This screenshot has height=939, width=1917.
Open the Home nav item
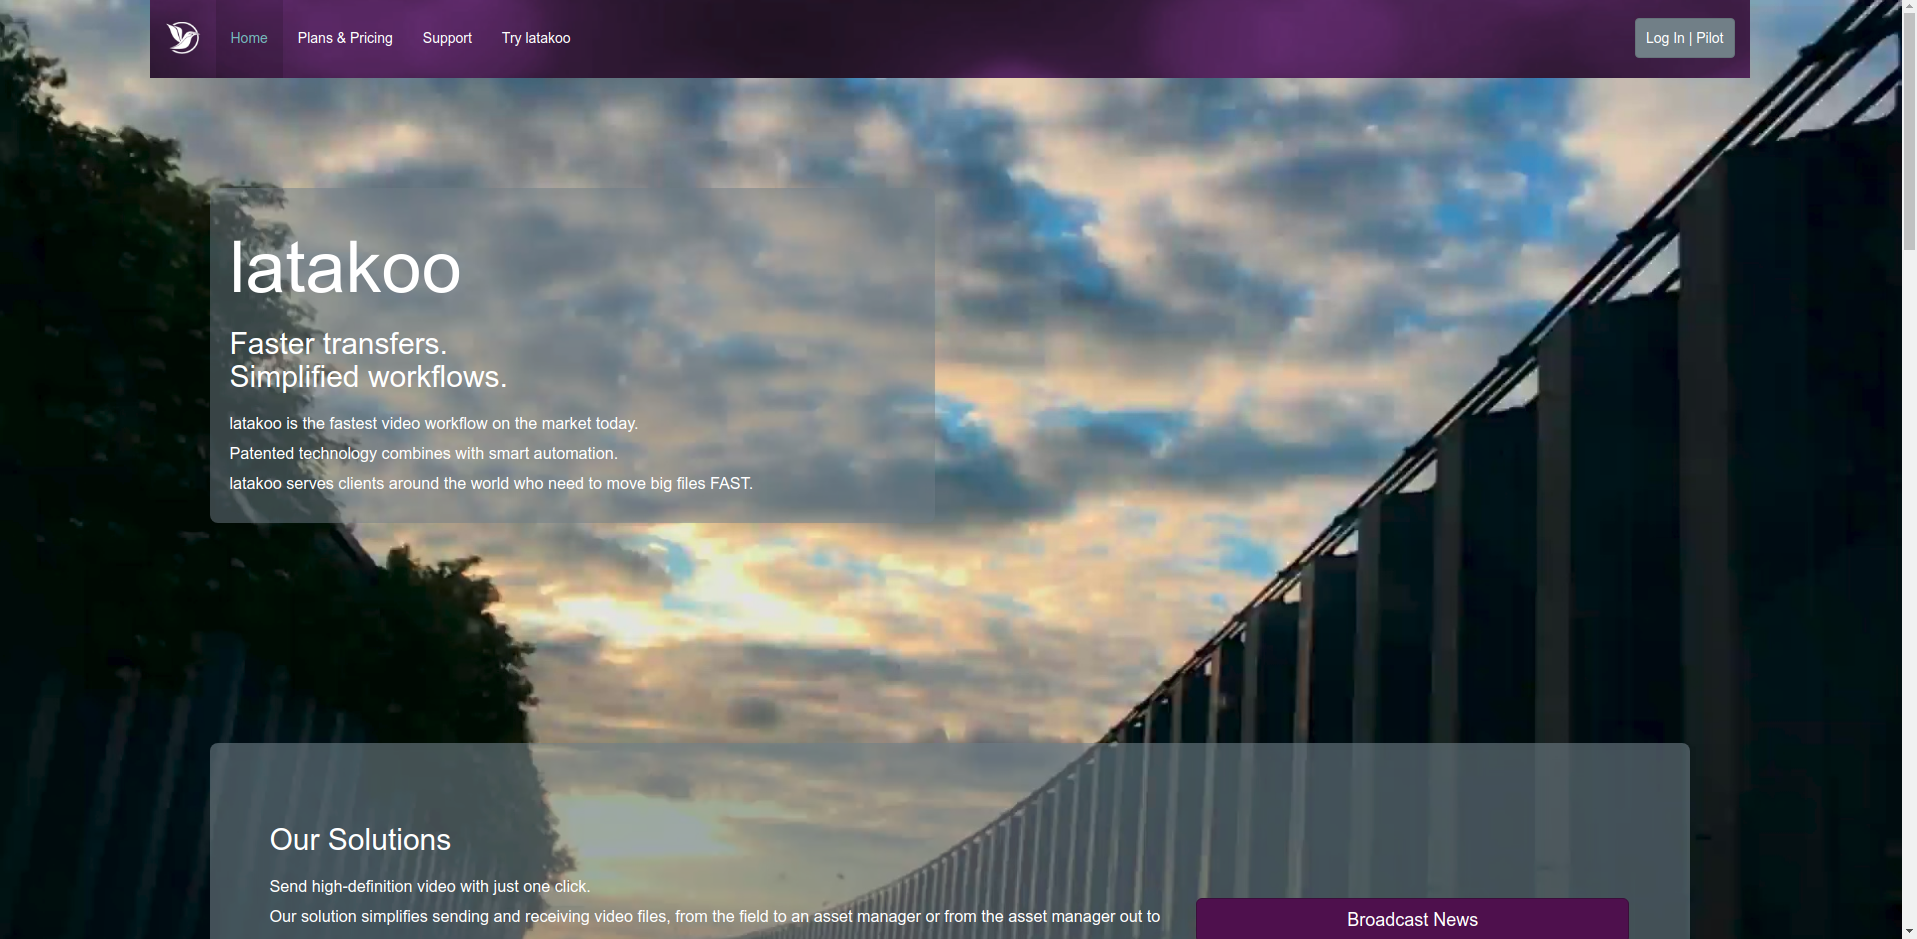[x=249, y=38]
